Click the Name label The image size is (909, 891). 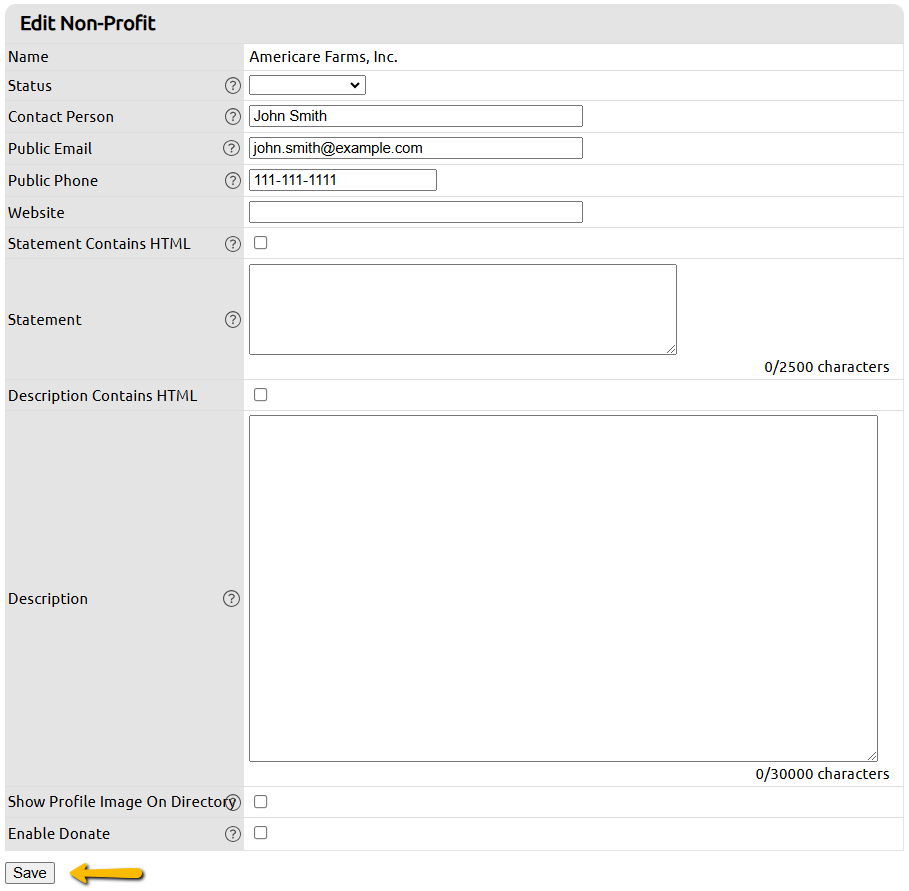coord(28,57)
